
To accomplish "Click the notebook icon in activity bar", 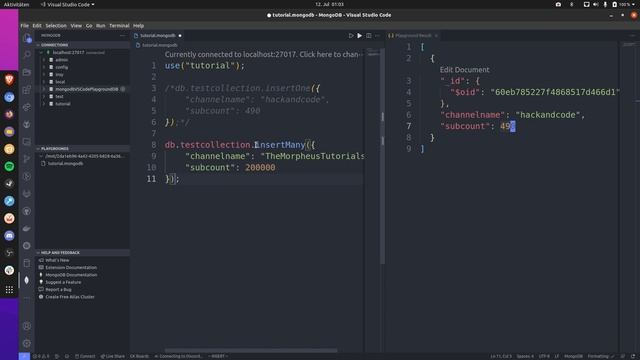I will point(27,263).
